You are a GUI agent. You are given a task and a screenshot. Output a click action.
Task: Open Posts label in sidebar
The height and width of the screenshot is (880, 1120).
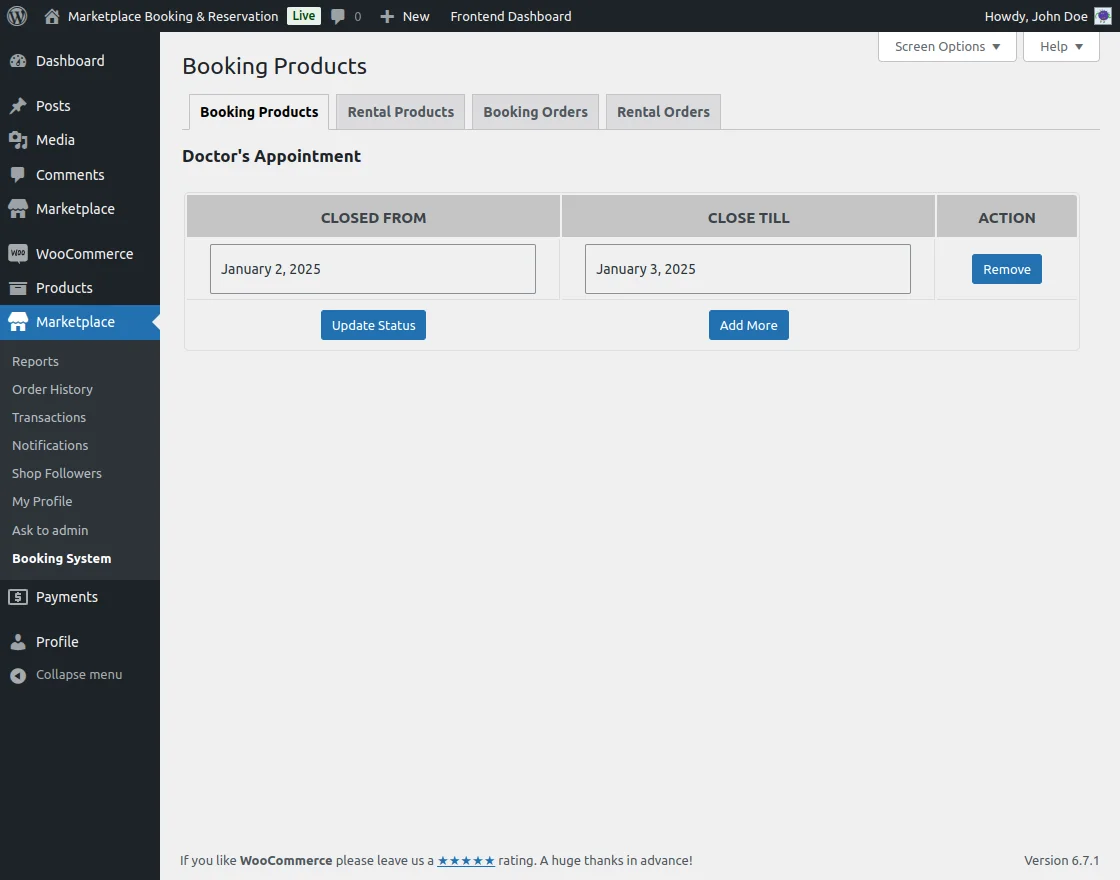pyautogui.click(x=54, y=106)
